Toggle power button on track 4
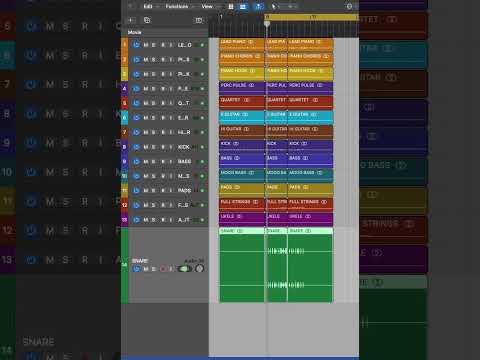This screenshot has height=360, width=480. coord(136,89)
